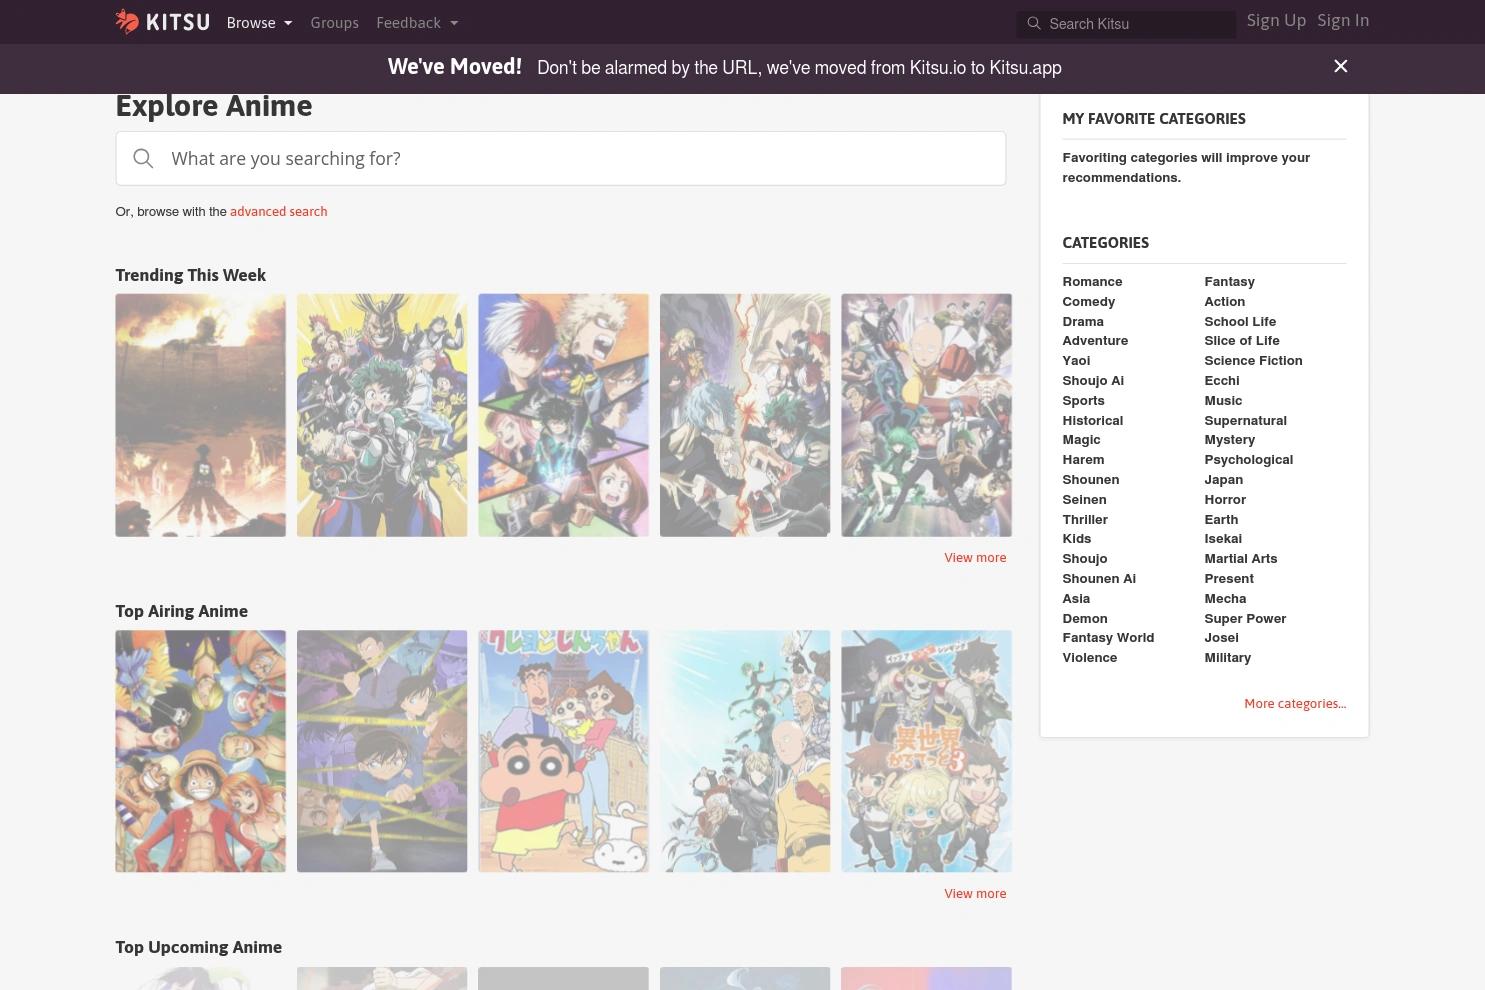Open the fourth Trending poster thumbnail
Screen dimensions: 1485x990
click(745, 415)
